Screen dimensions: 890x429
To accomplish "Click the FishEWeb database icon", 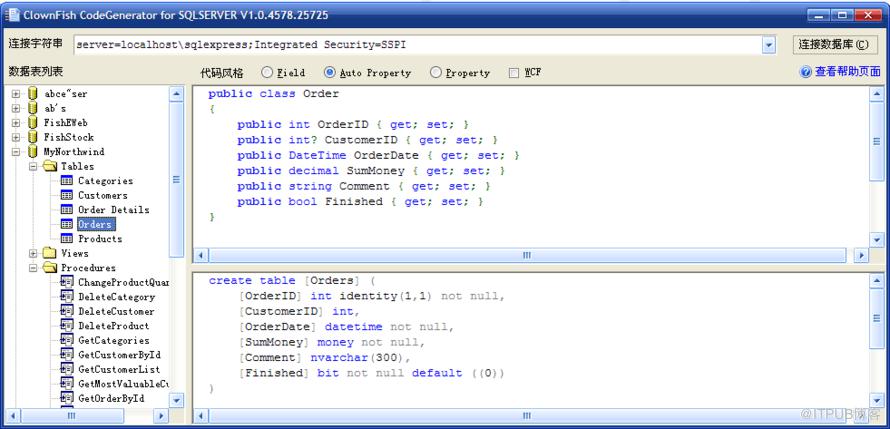I will [x=33, y=123].
